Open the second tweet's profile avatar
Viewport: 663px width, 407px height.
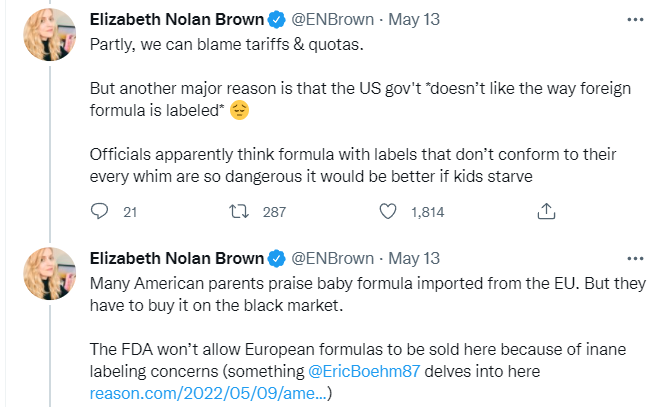click(x=50, y=272)
